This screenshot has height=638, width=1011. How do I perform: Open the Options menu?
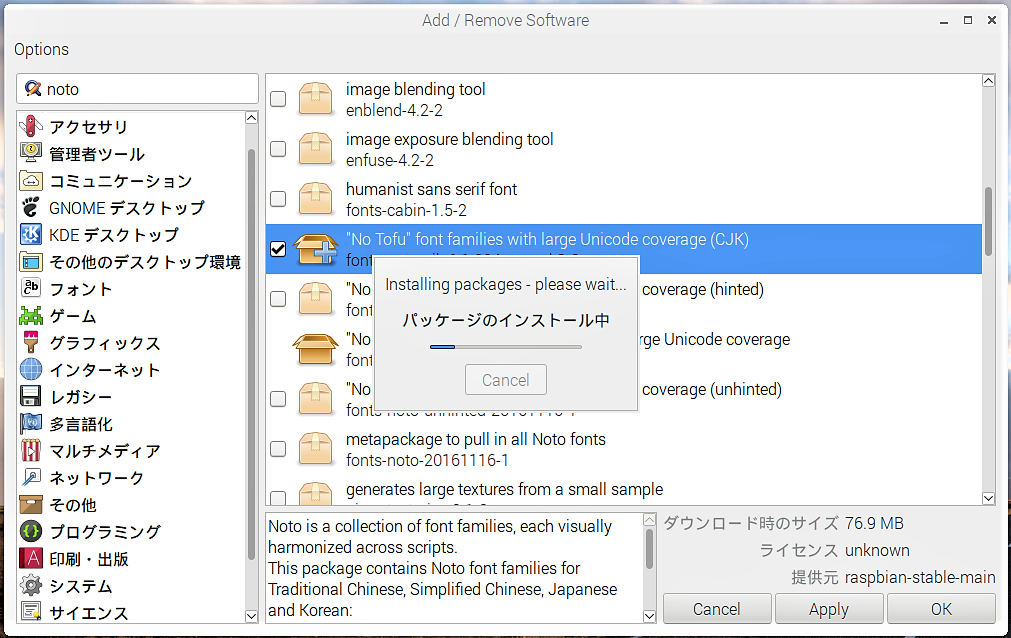(x=41, y=50)
